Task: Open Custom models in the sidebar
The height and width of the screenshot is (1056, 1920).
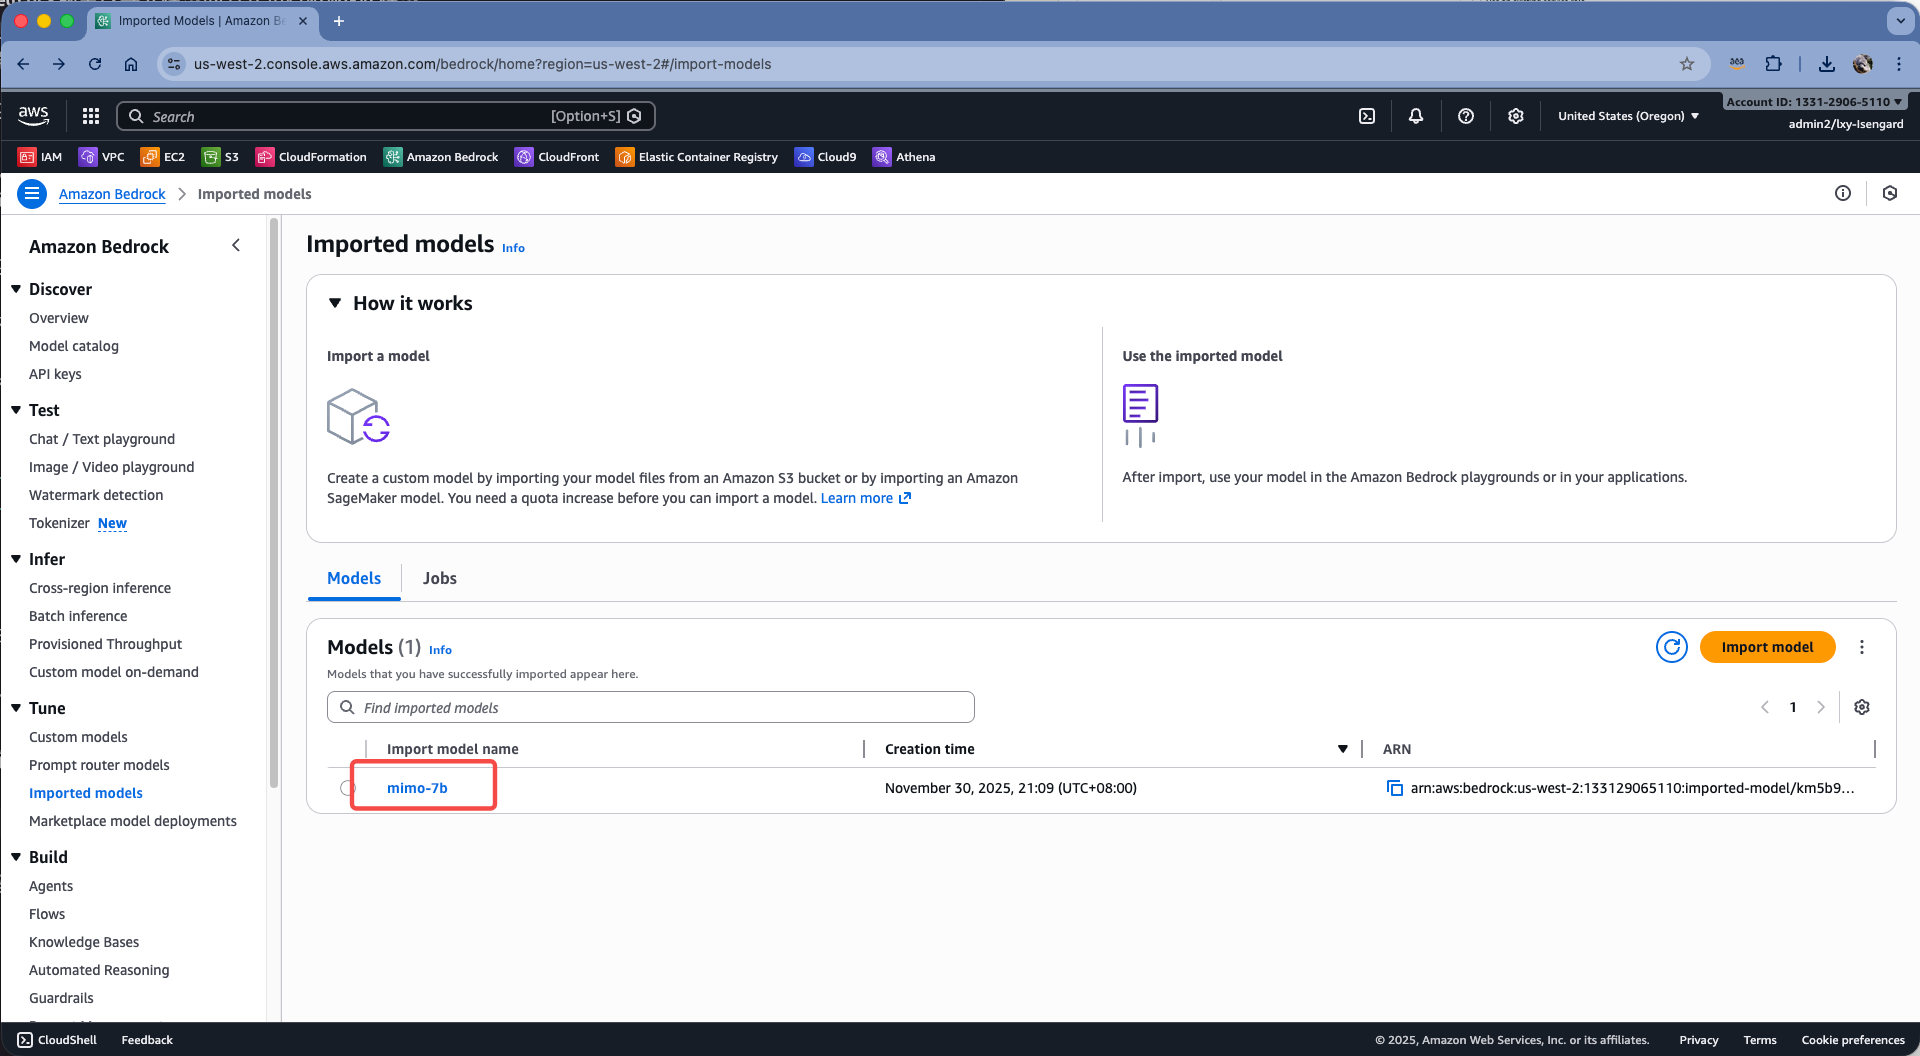Action: coord(78,737)
